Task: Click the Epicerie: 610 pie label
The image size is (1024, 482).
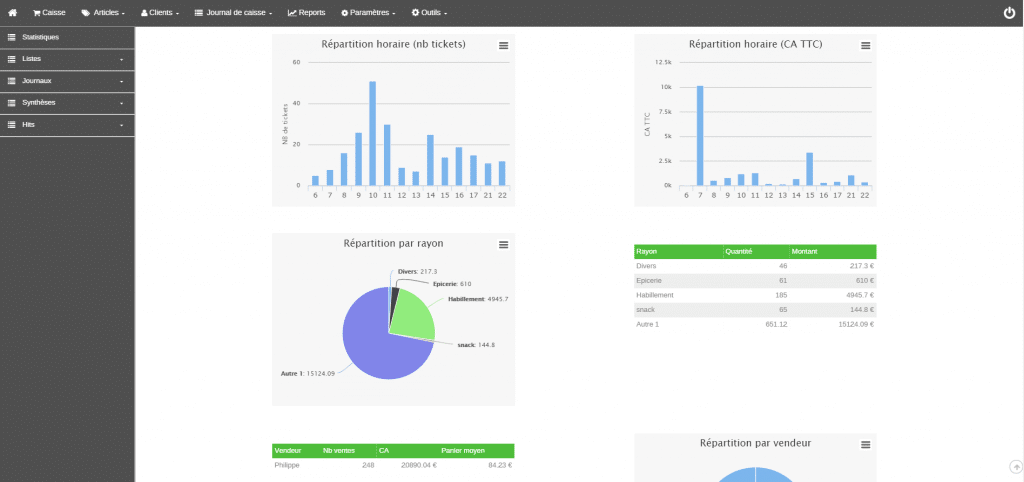Action: (452, 283)
